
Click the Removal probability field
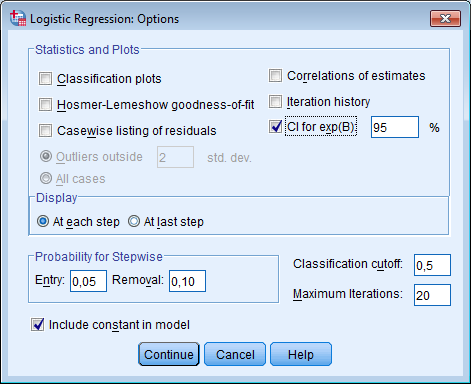[187, 281]
